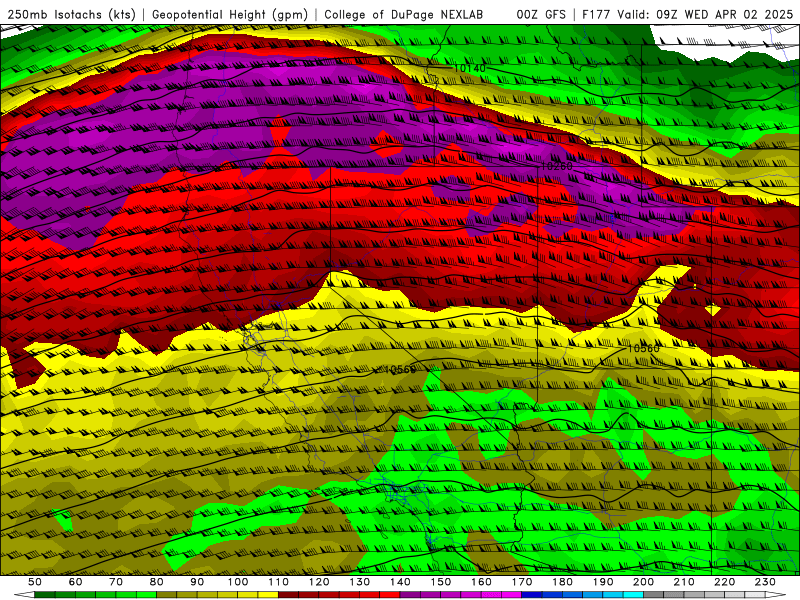This screenshot has width=800, height=600.
Task: Pick the cyan swatch left of 200
Action: [x=634, y=595]
